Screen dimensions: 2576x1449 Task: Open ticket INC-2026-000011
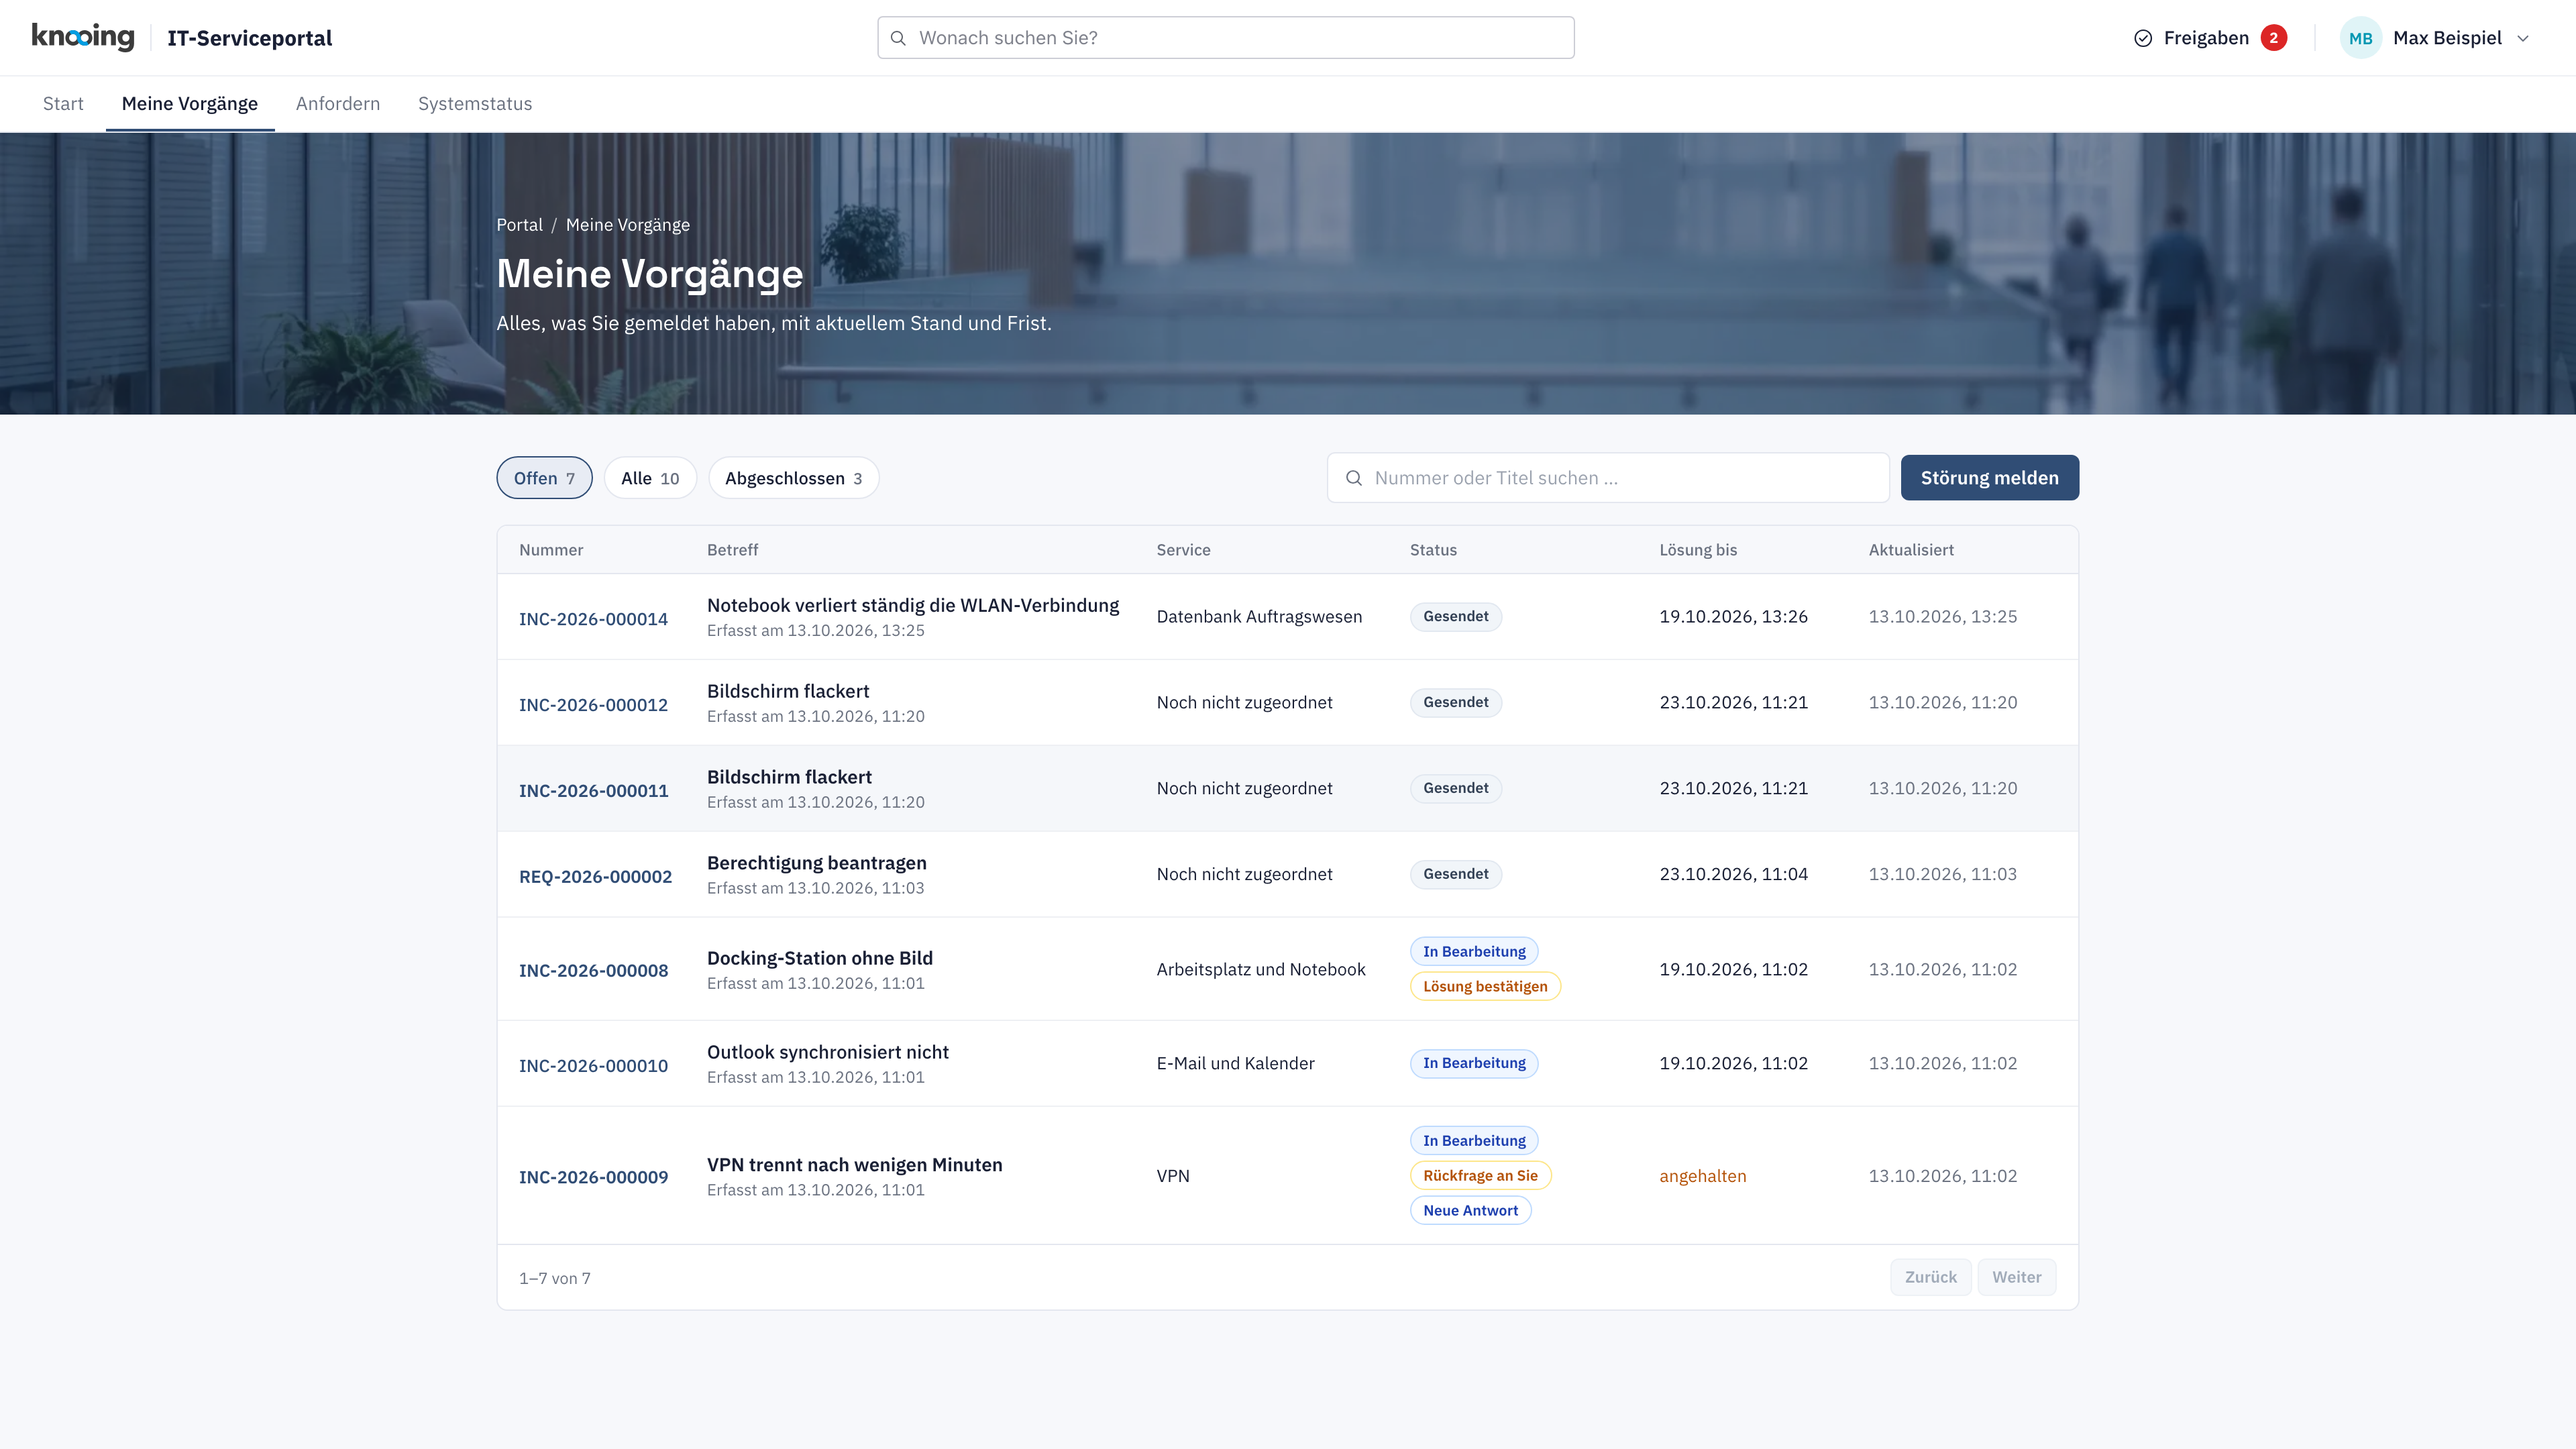(x=593, y=791)
